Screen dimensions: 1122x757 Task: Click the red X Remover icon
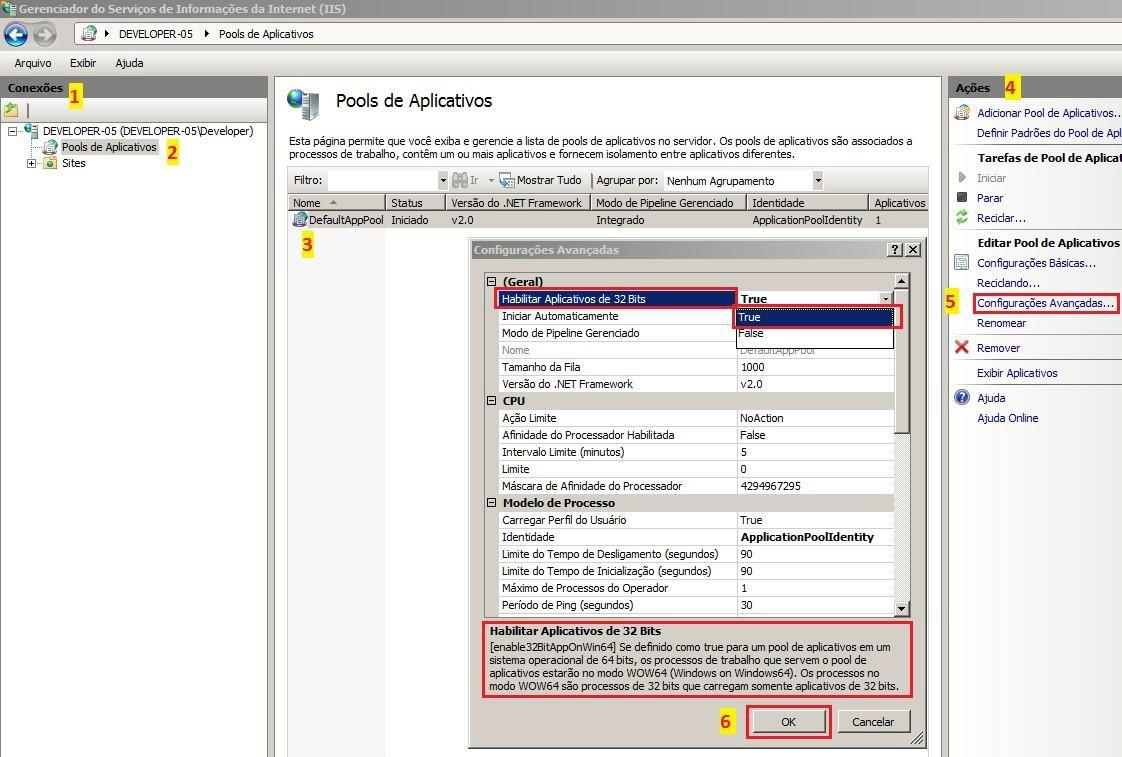[962, 347]
